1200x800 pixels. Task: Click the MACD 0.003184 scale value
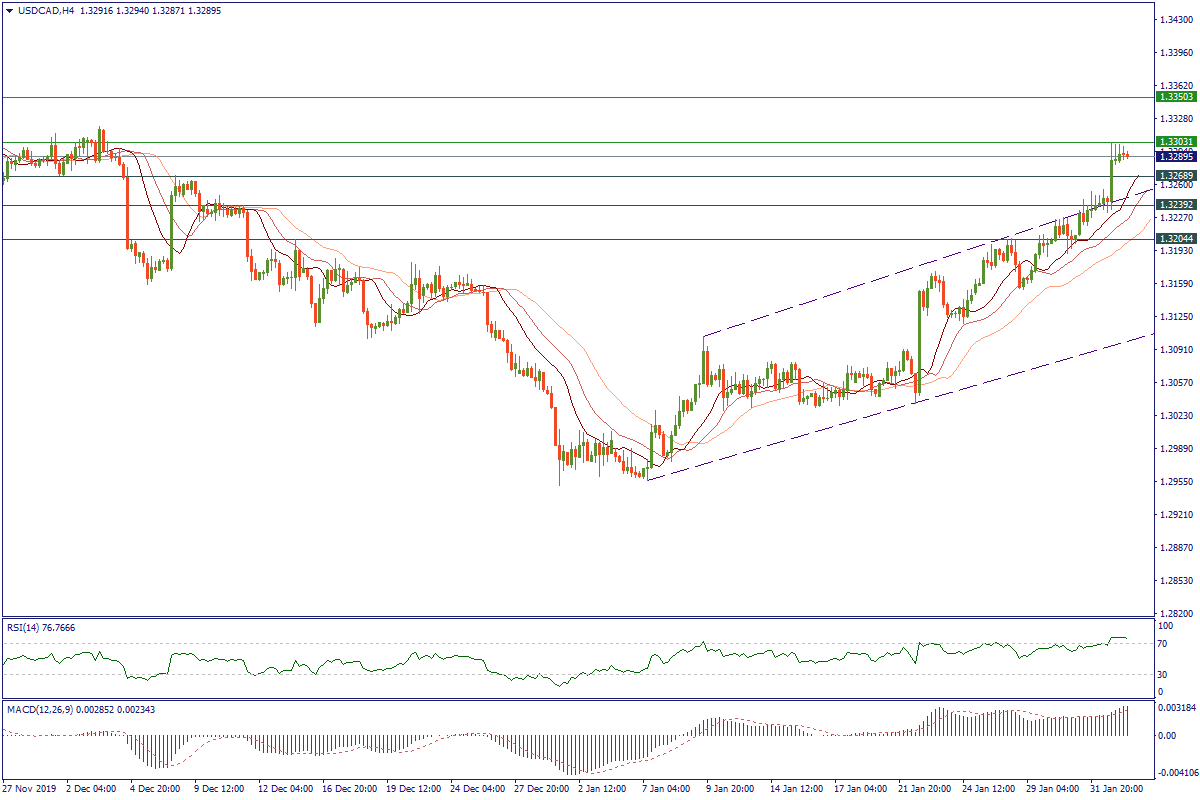(x=1175, y=708)
